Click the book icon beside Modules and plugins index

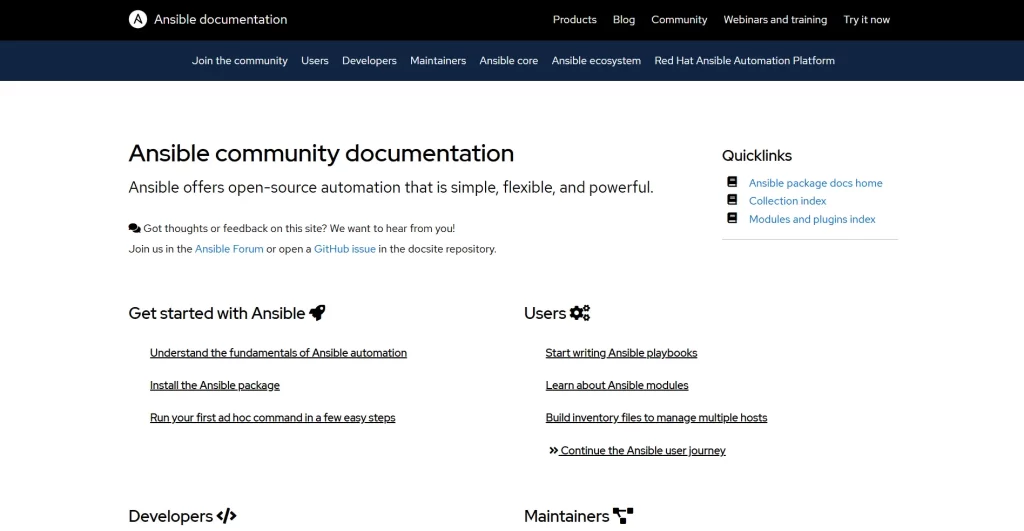click(732, 217)
